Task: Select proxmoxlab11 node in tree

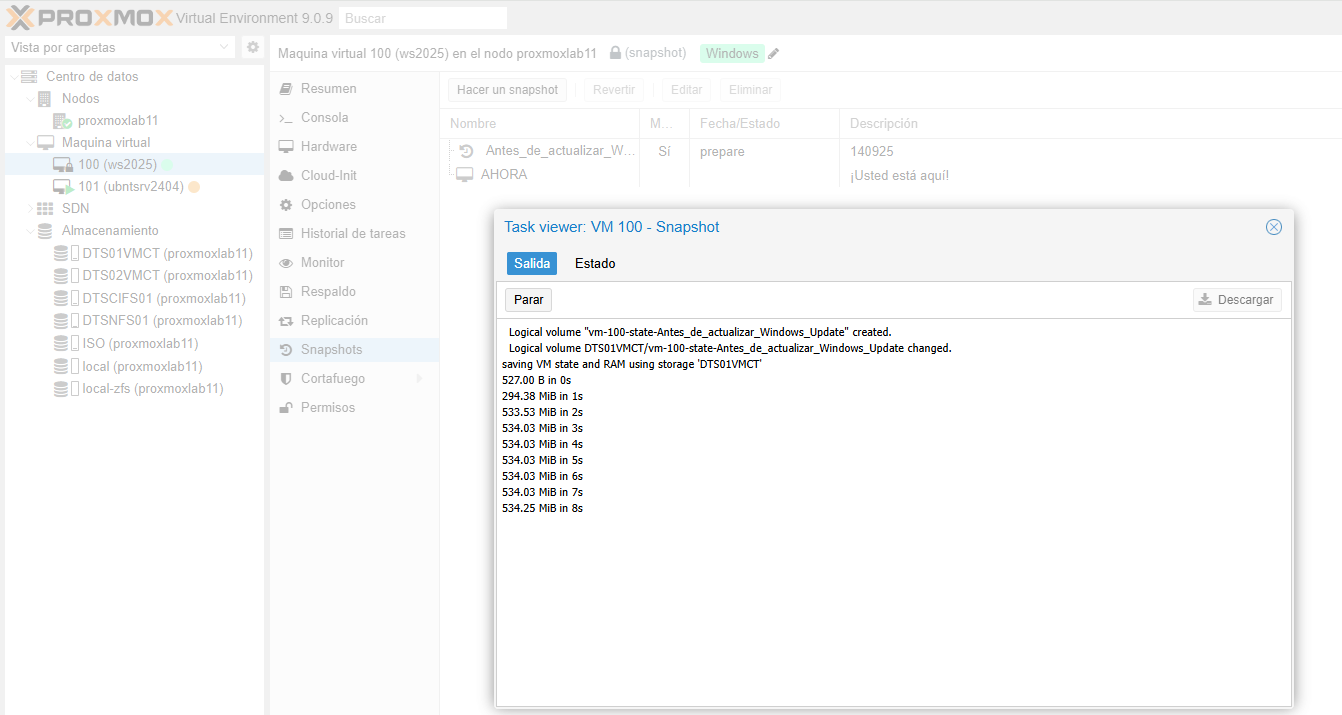Action: (118, 120)
